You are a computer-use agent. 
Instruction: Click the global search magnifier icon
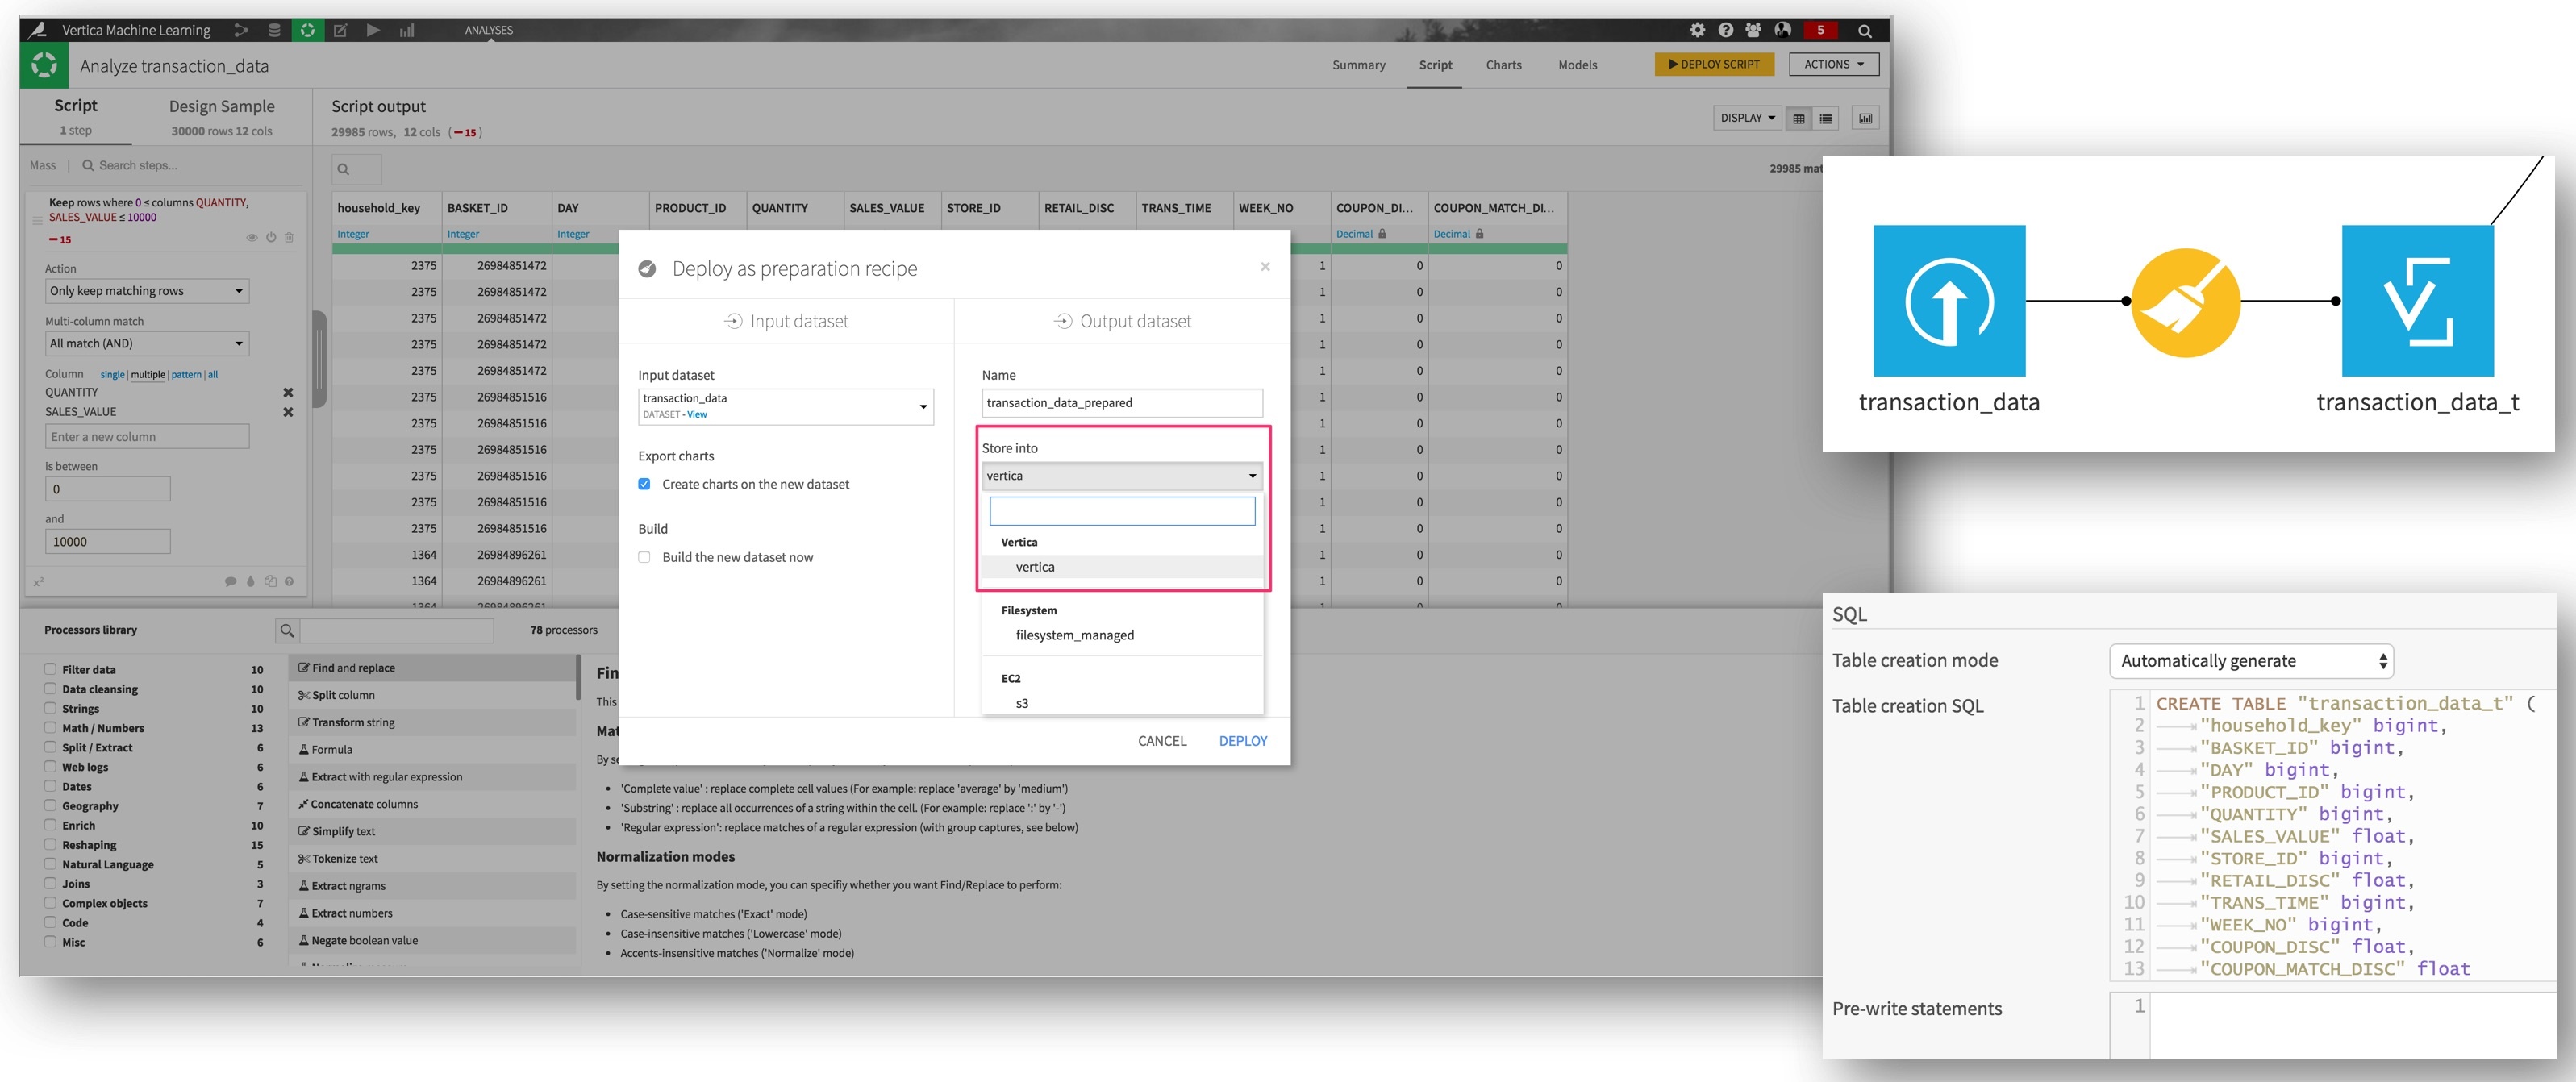[1864, 31]
